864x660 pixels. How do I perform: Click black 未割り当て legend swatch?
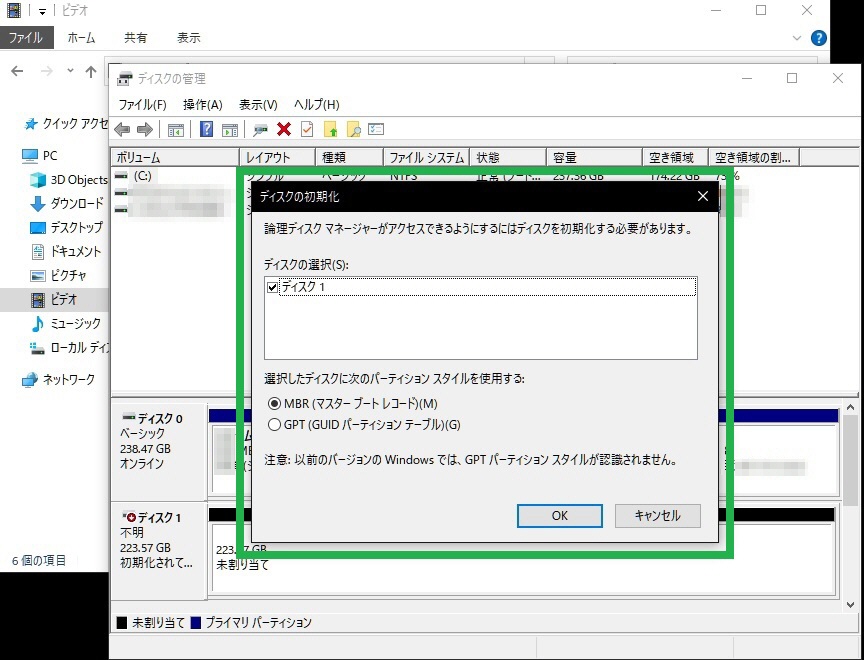122,623
